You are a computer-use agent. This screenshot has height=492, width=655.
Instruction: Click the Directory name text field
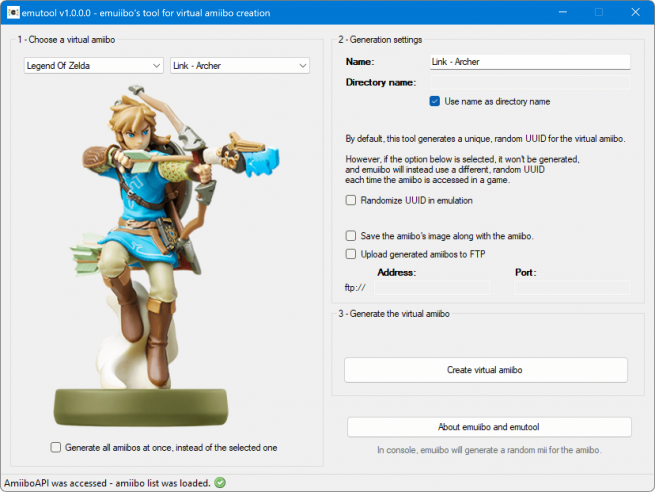pyautogui.click(x=530, y=82)
